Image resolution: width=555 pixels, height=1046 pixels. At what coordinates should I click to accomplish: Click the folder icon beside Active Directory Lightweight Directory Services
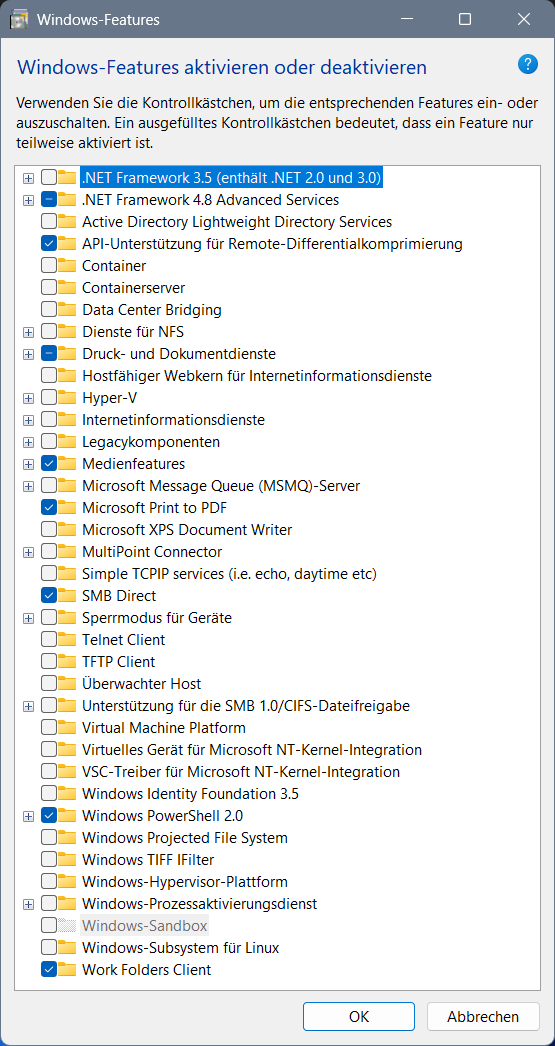point(67,221)
